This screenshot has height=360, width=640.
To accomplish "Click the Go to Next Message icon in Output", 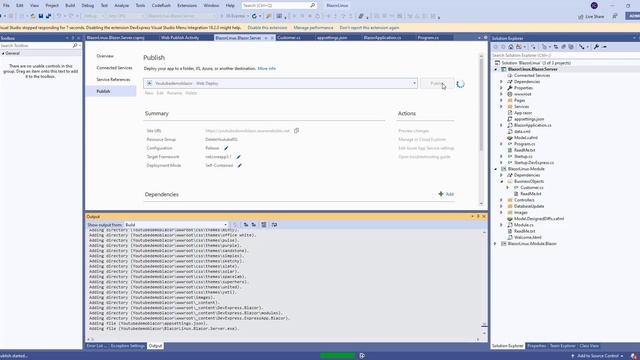I will pyautogui.click(x=253, y=225).
